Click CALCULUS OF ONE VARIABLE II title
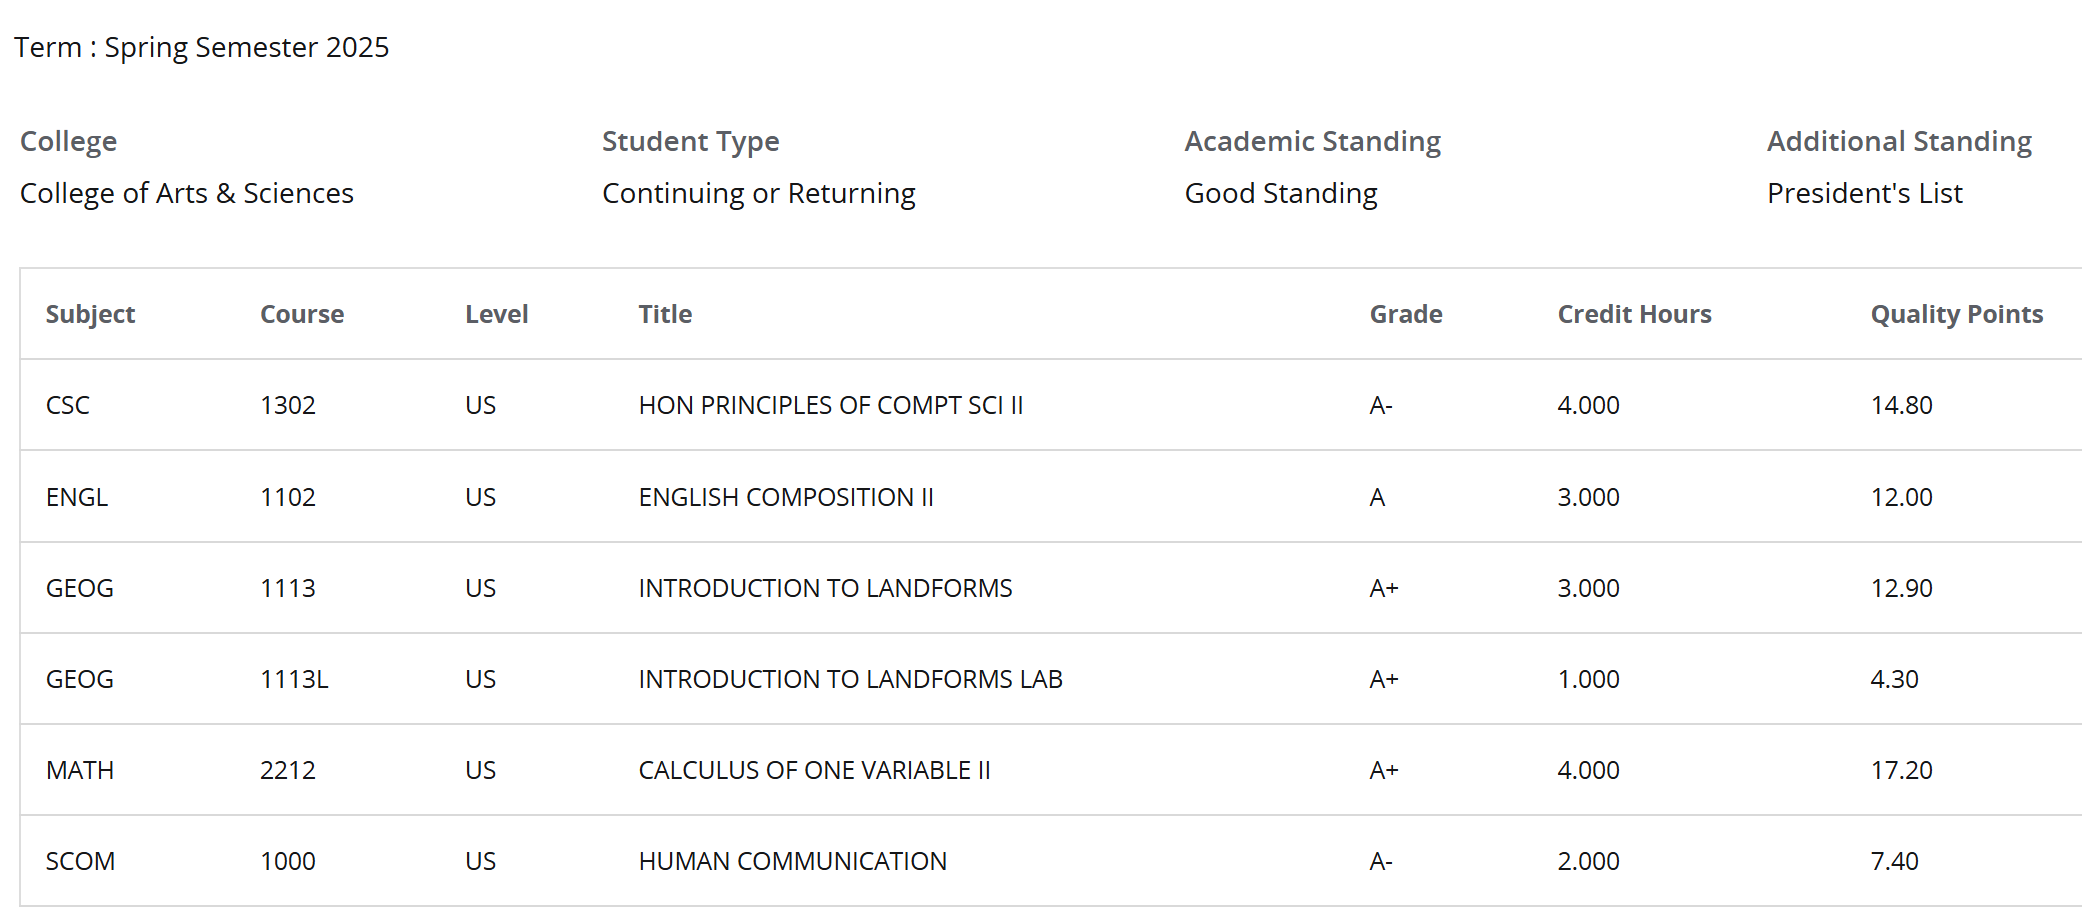The width and height of the screenshot is (2082, 908). pos(814,770)
